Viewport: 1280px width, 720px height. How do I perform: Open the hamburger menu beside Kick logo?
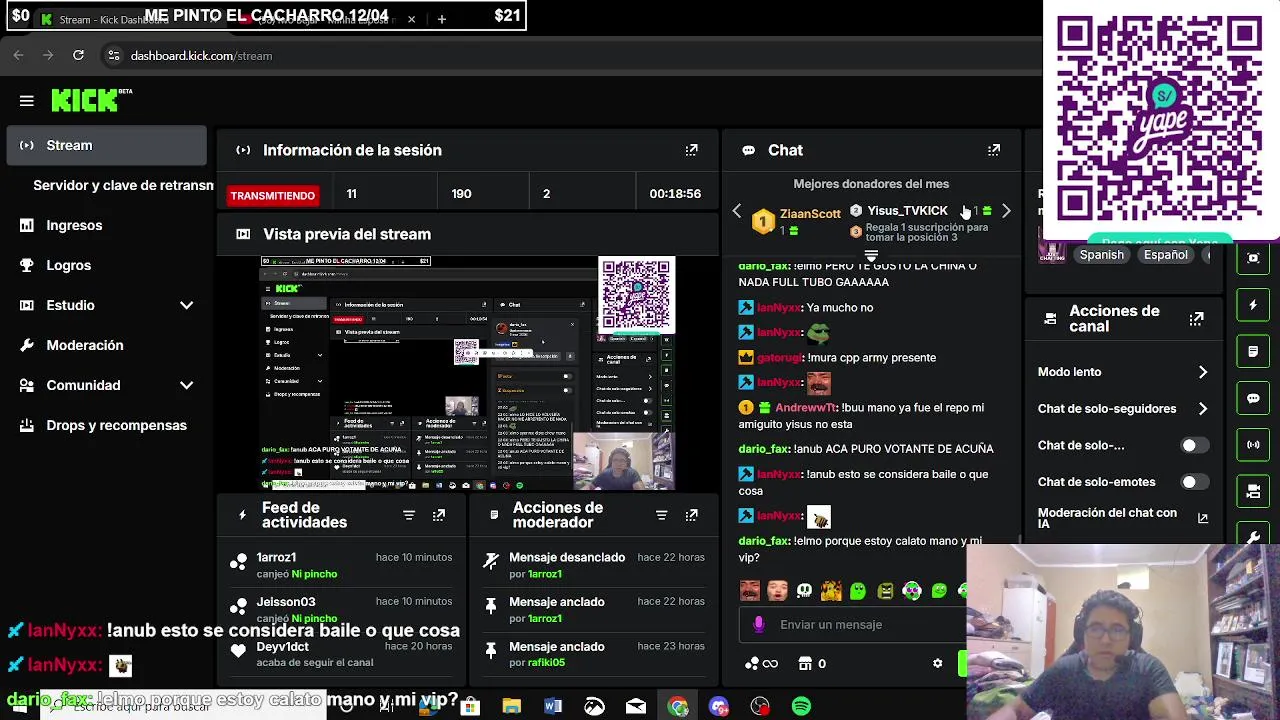tap(27, 101)
